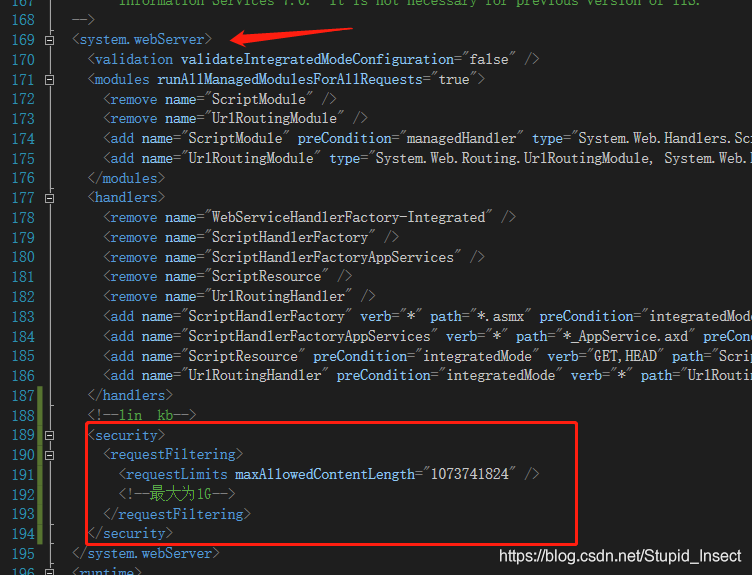Collapse the requestFiltering block at line 190
Viewport: 752px width, 575px height.
pyautogui.click(x=49, y=455)
